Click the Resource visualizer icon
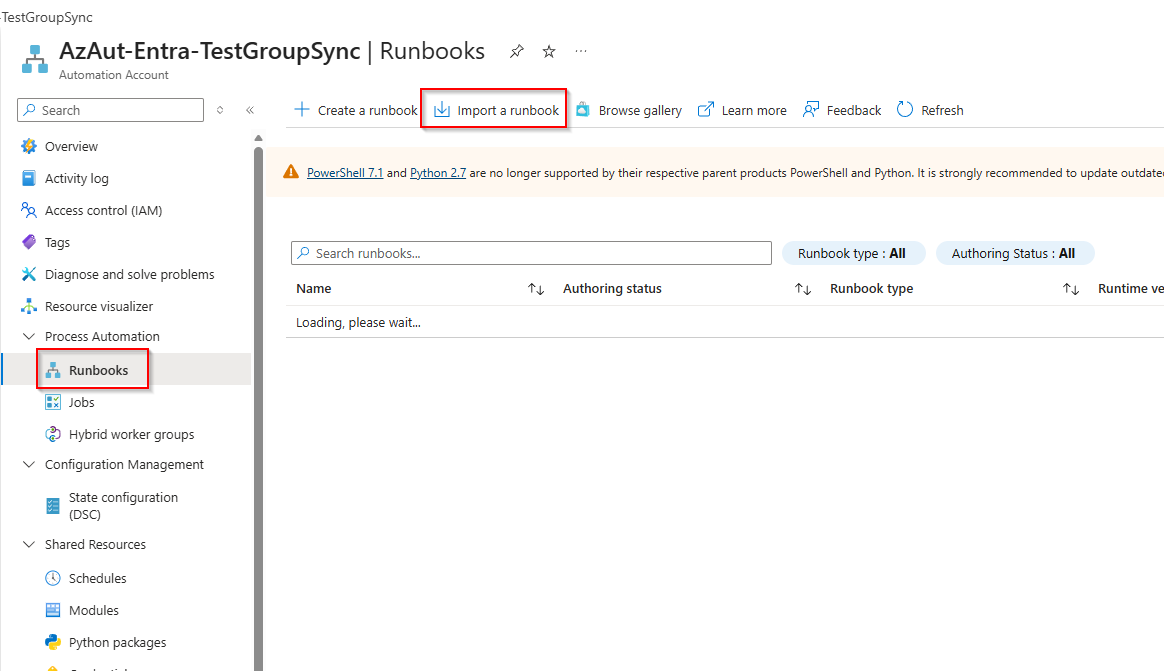This screenshot has height=671, width=1164. pos(29,306)
